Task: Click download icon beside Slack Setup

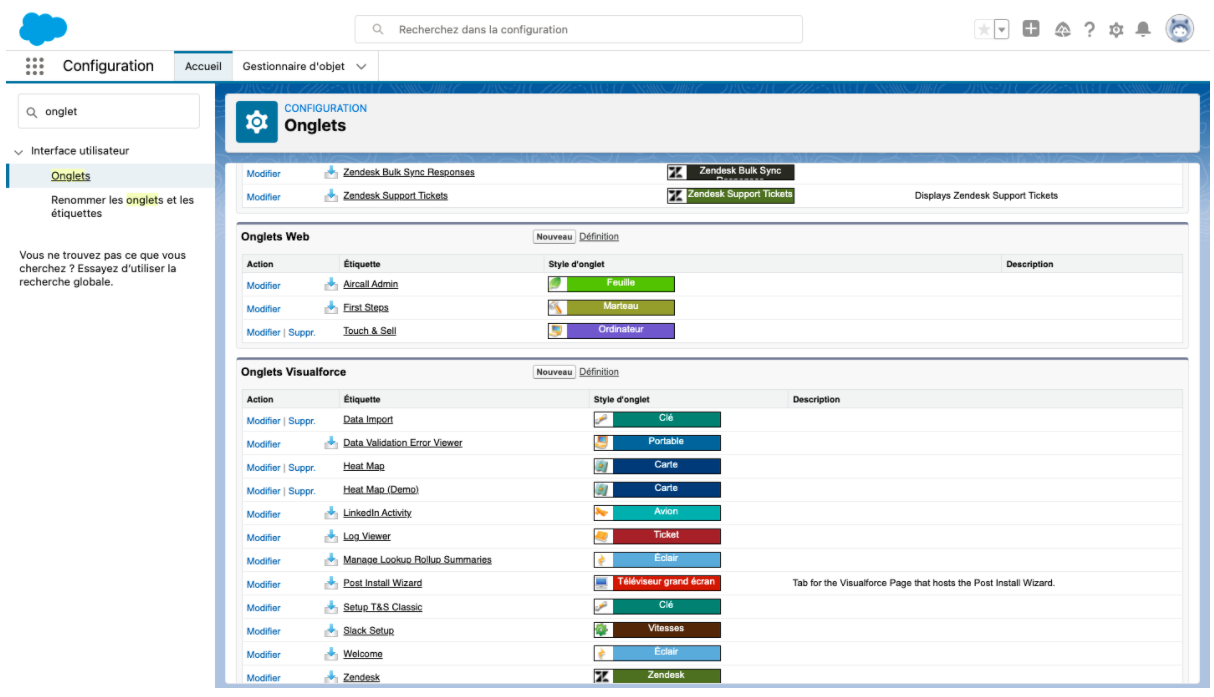Action: 331,630
